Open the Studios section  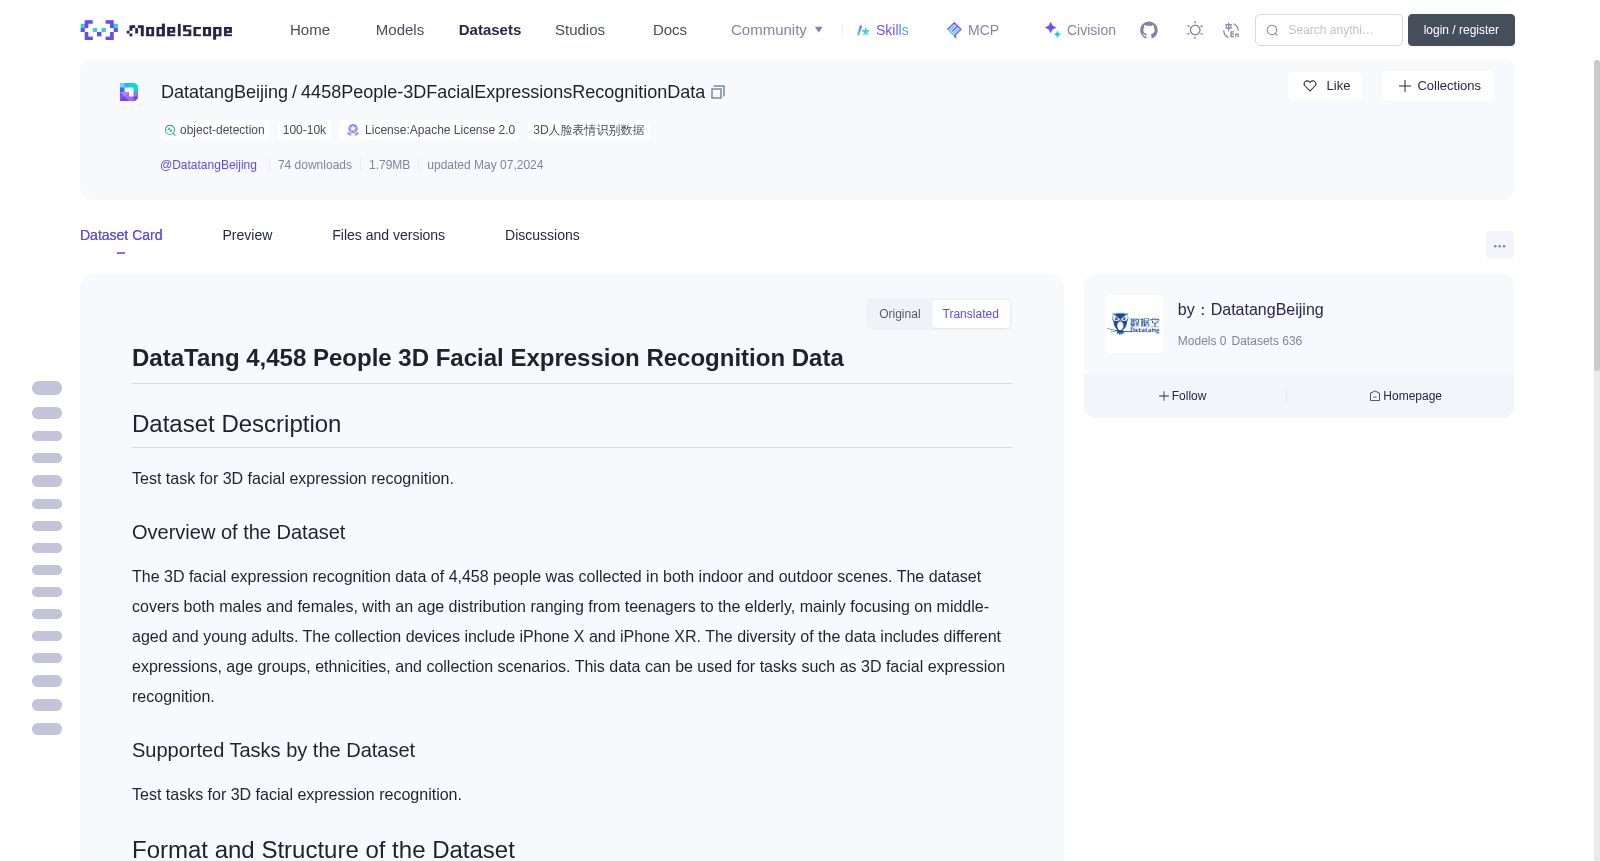tap(580, 30)
